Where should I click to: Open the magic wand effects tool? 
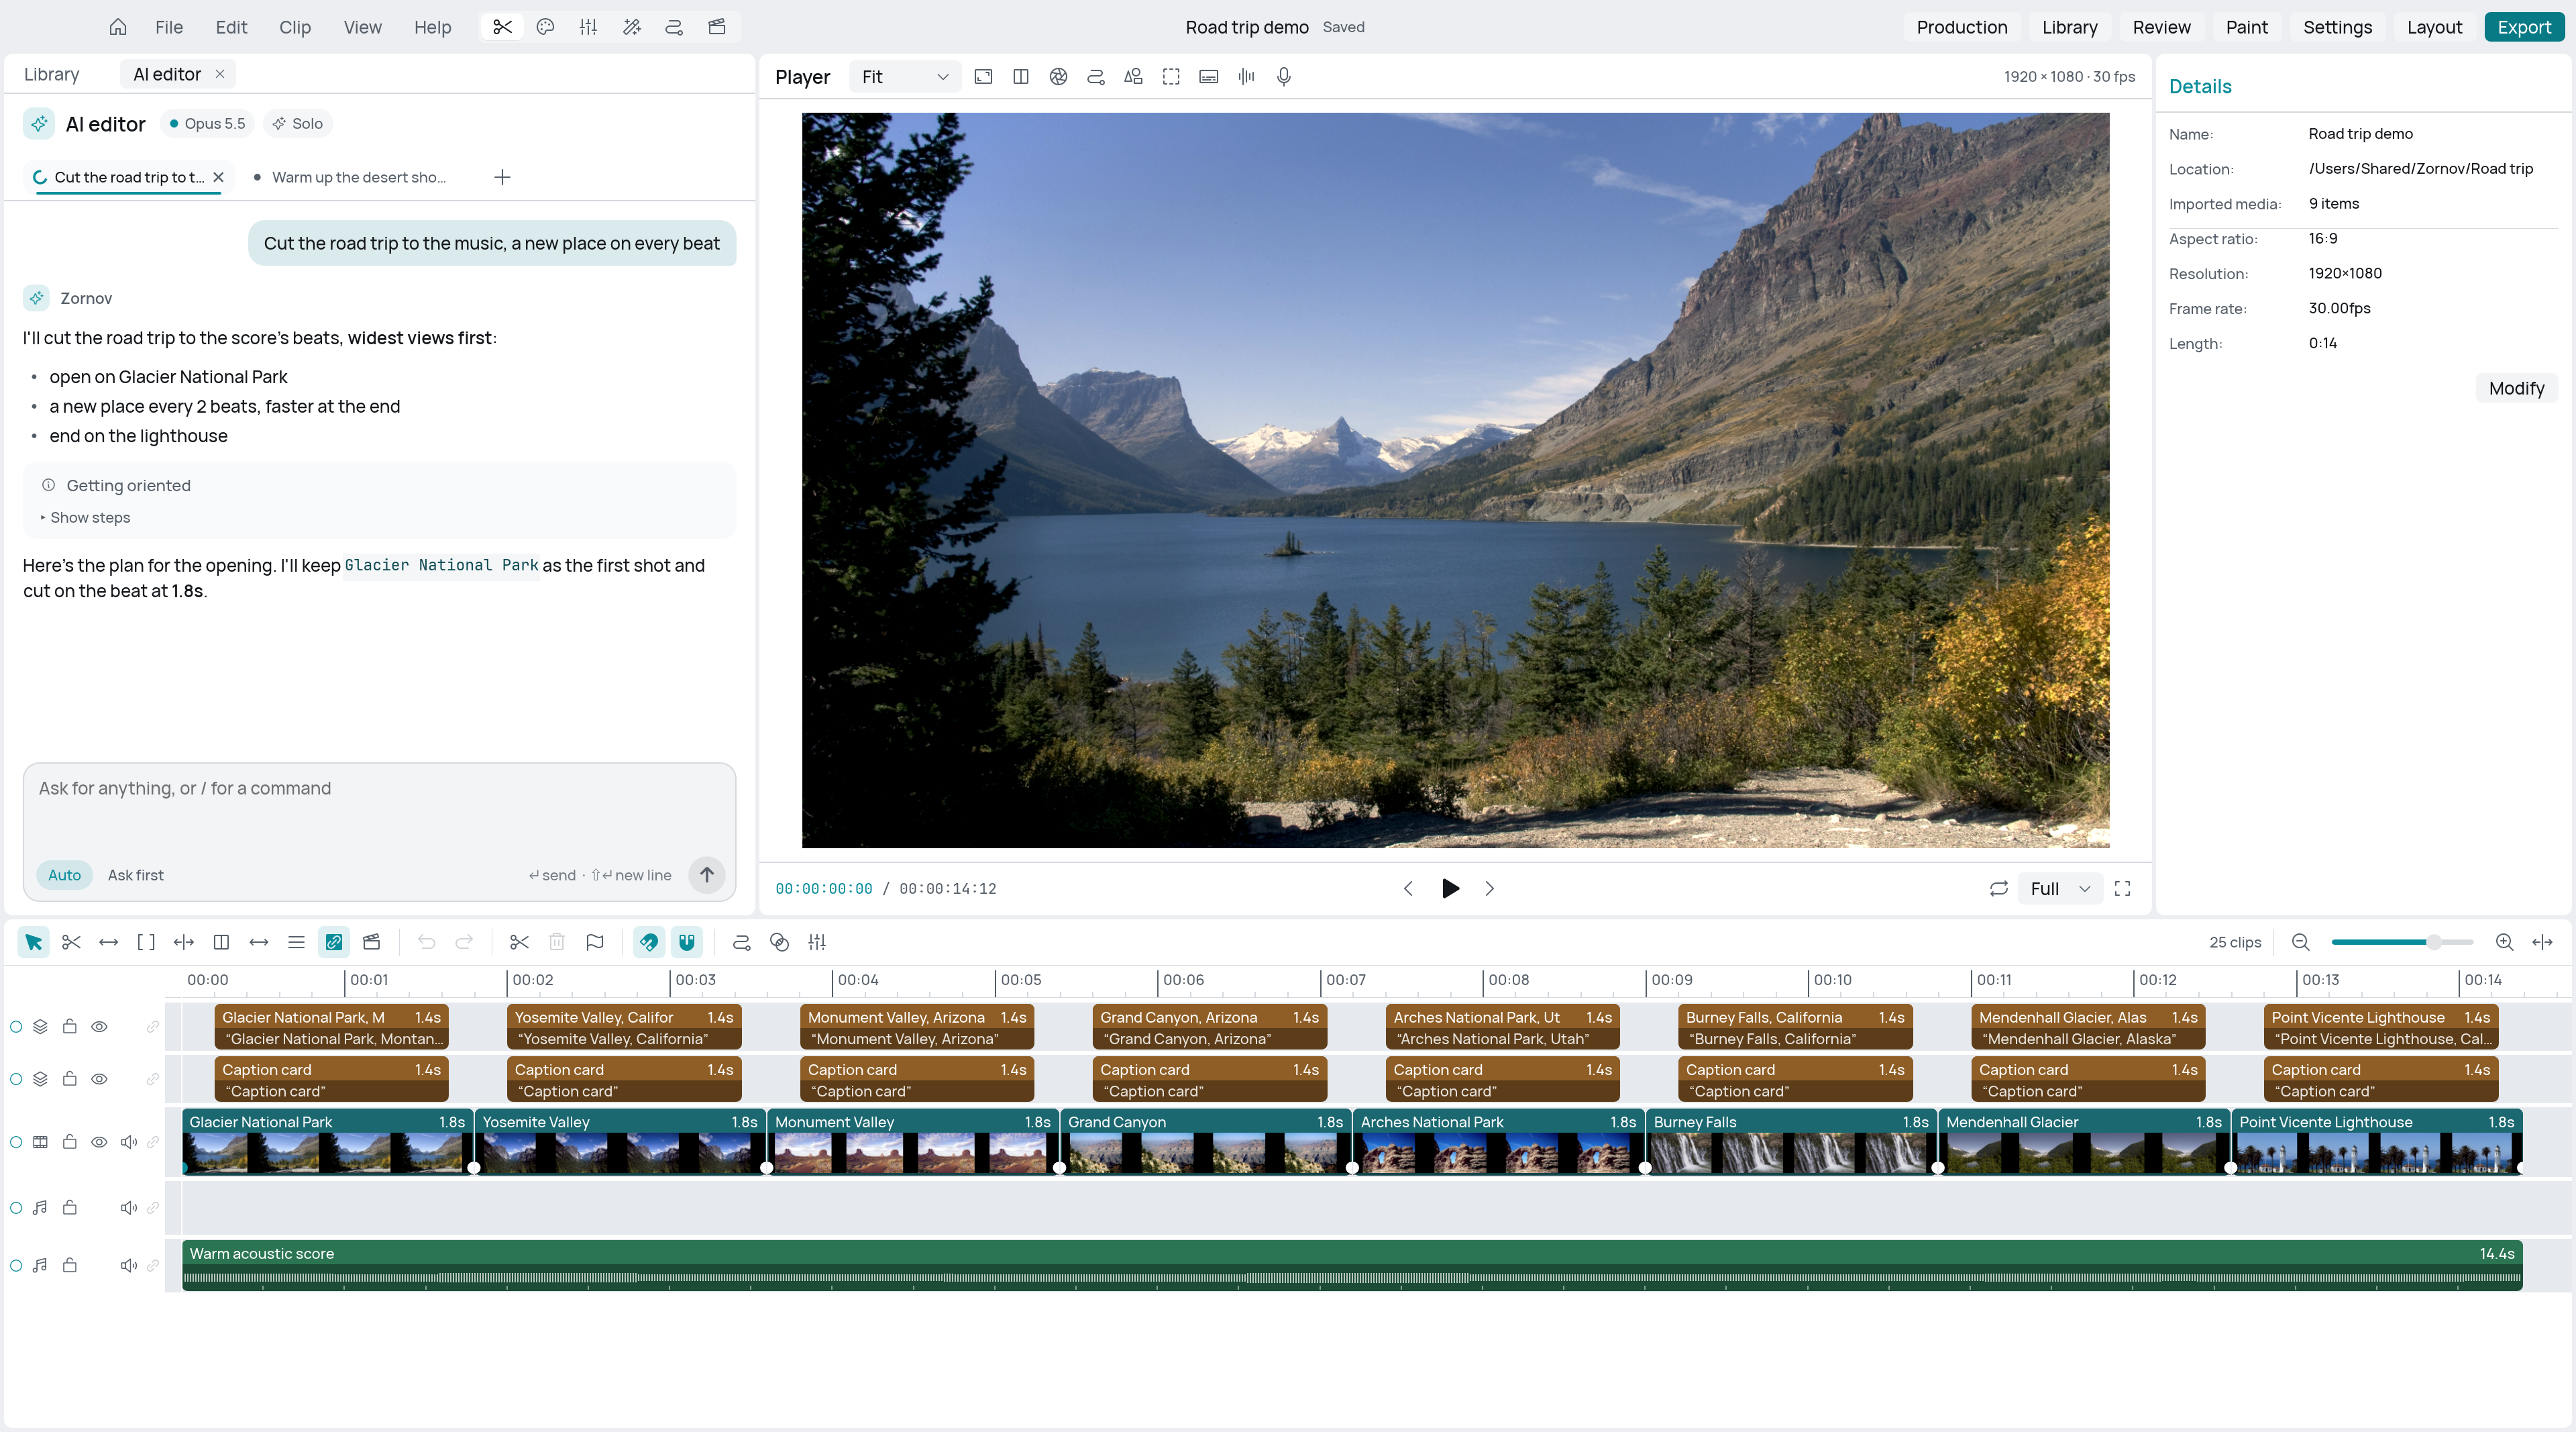[x=631, y=27]
